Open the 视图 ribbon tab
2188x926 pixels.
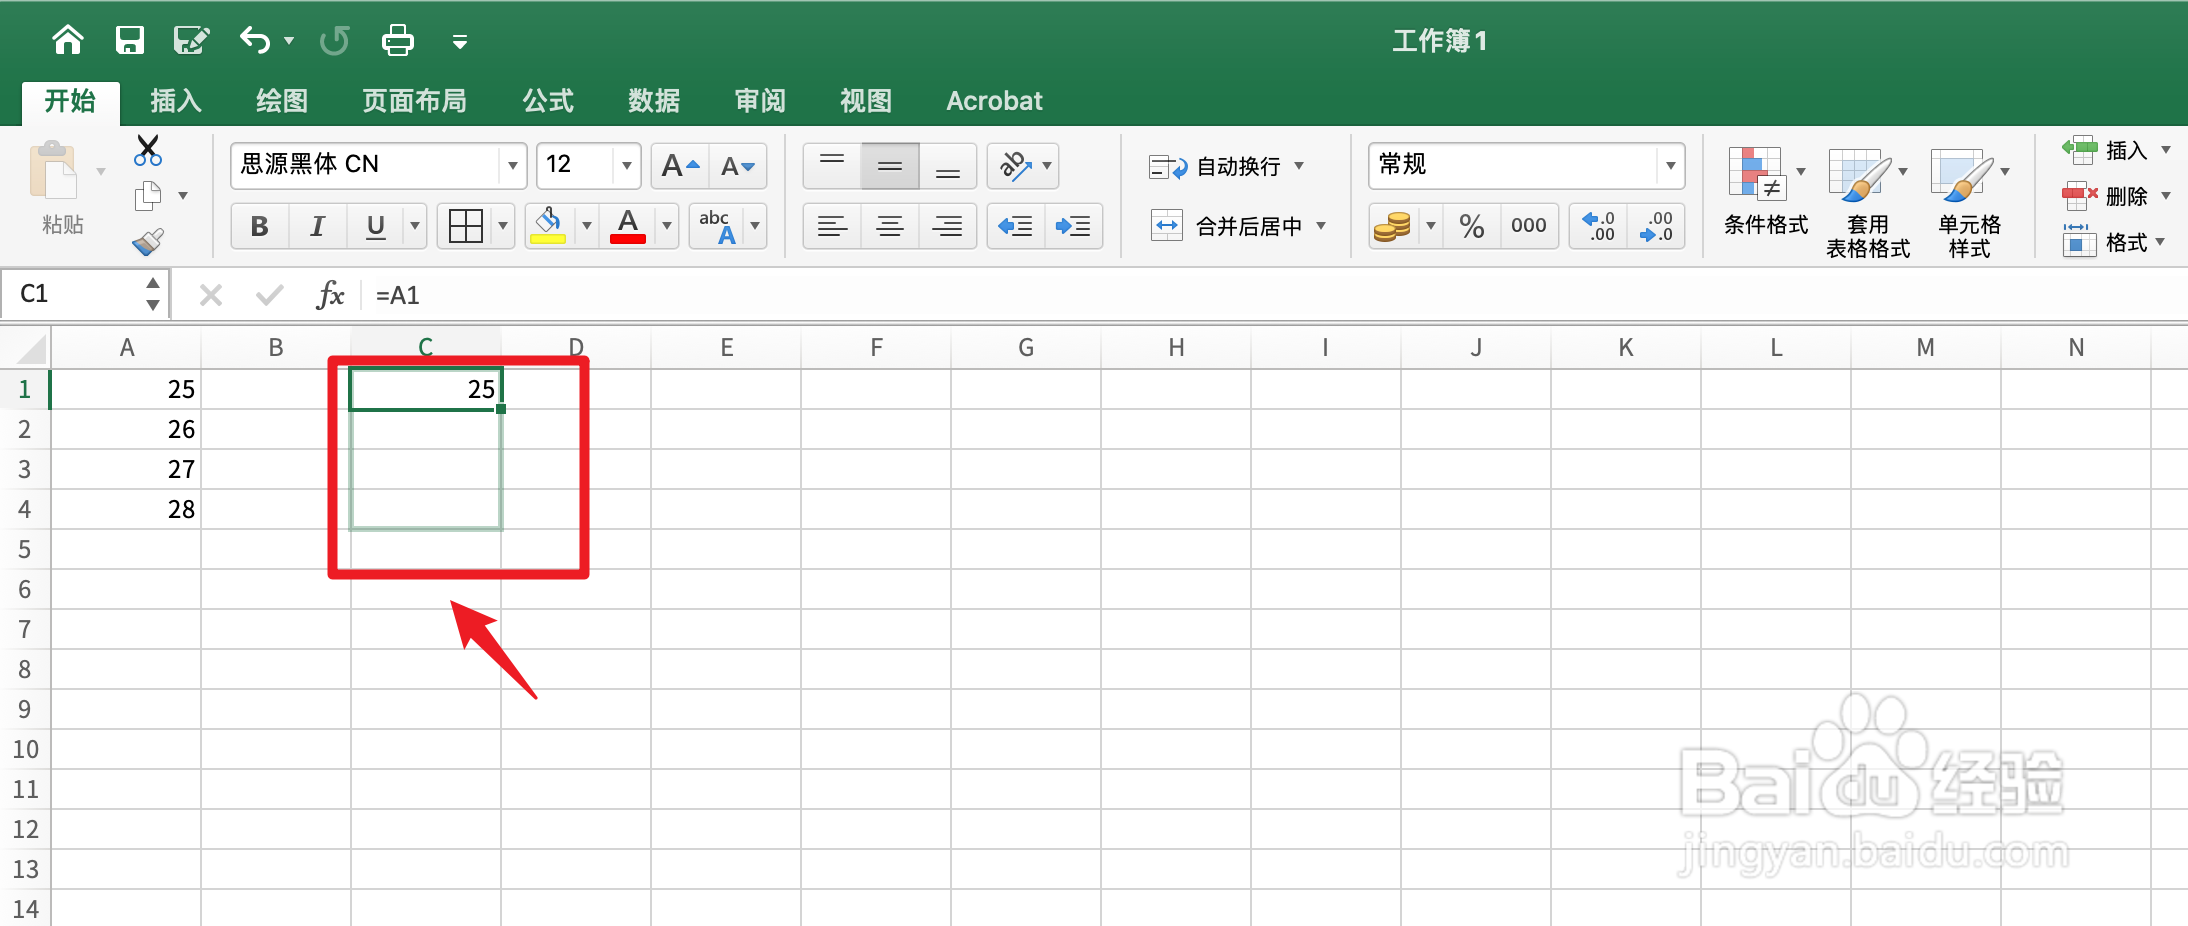(866, 101)
